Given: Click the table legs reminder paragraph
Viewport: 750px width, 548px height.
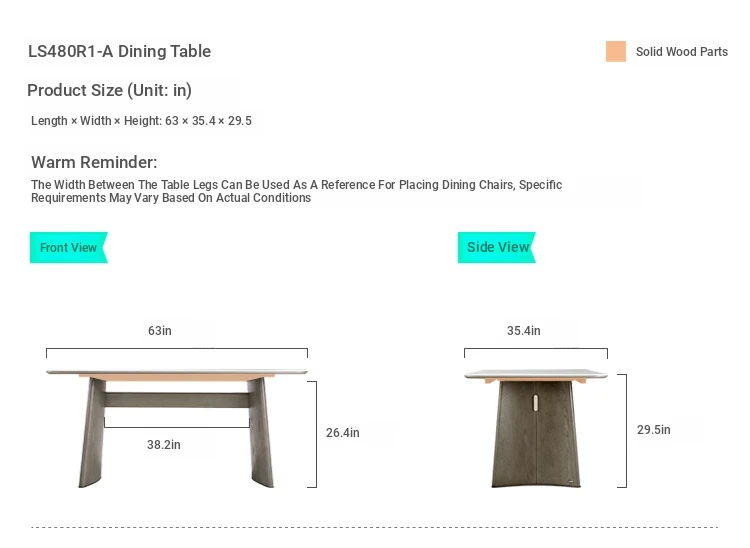Looking at the screenshot, I should 296,191.
